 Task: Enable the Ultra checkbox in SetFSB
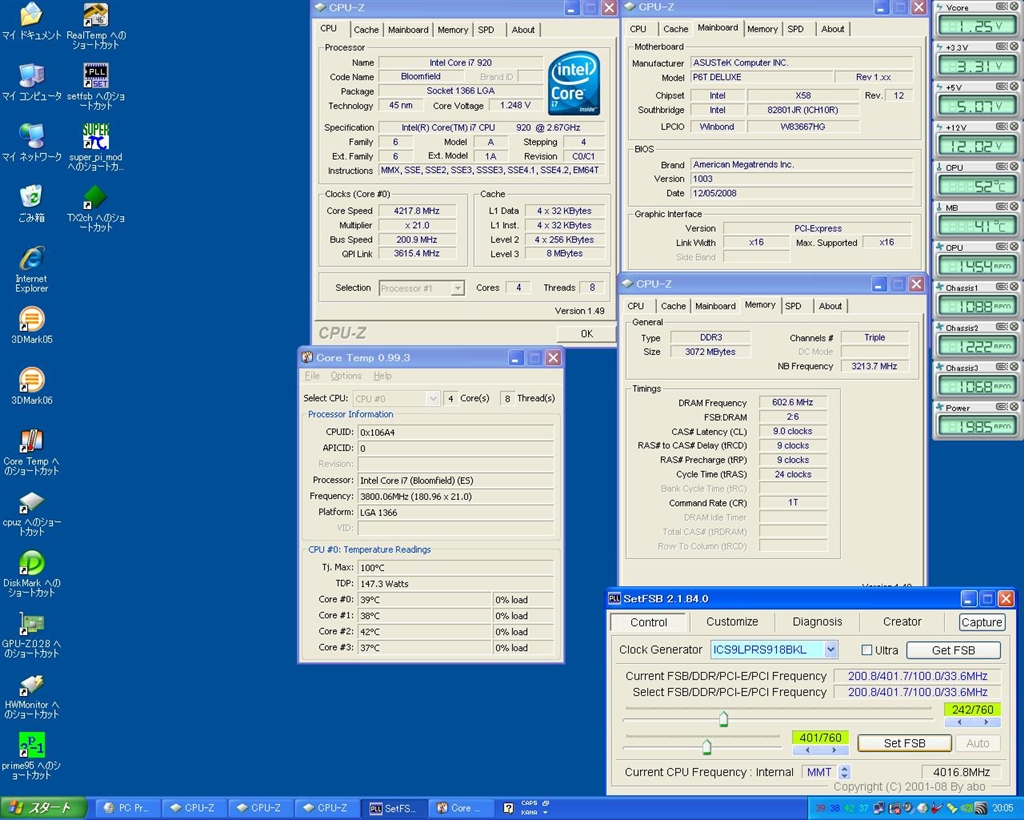tap(867, 650)
